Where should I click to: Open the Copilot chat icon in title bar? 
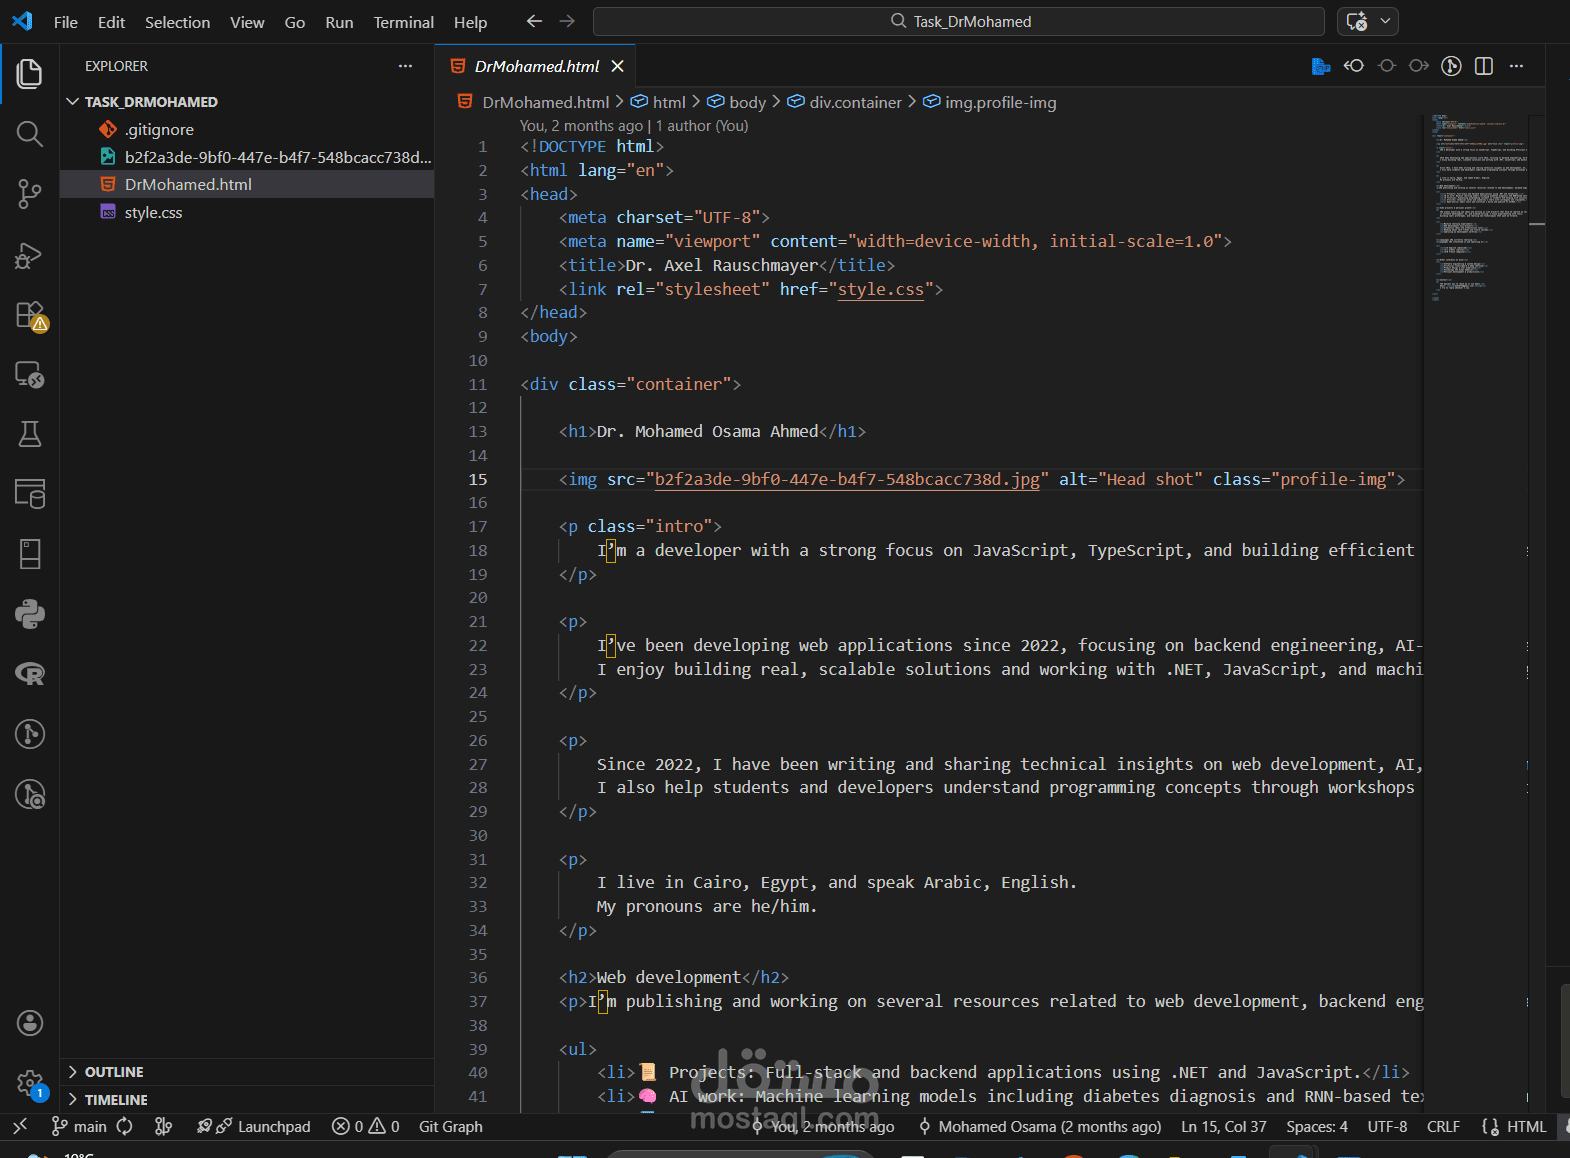coord(1356,21)
